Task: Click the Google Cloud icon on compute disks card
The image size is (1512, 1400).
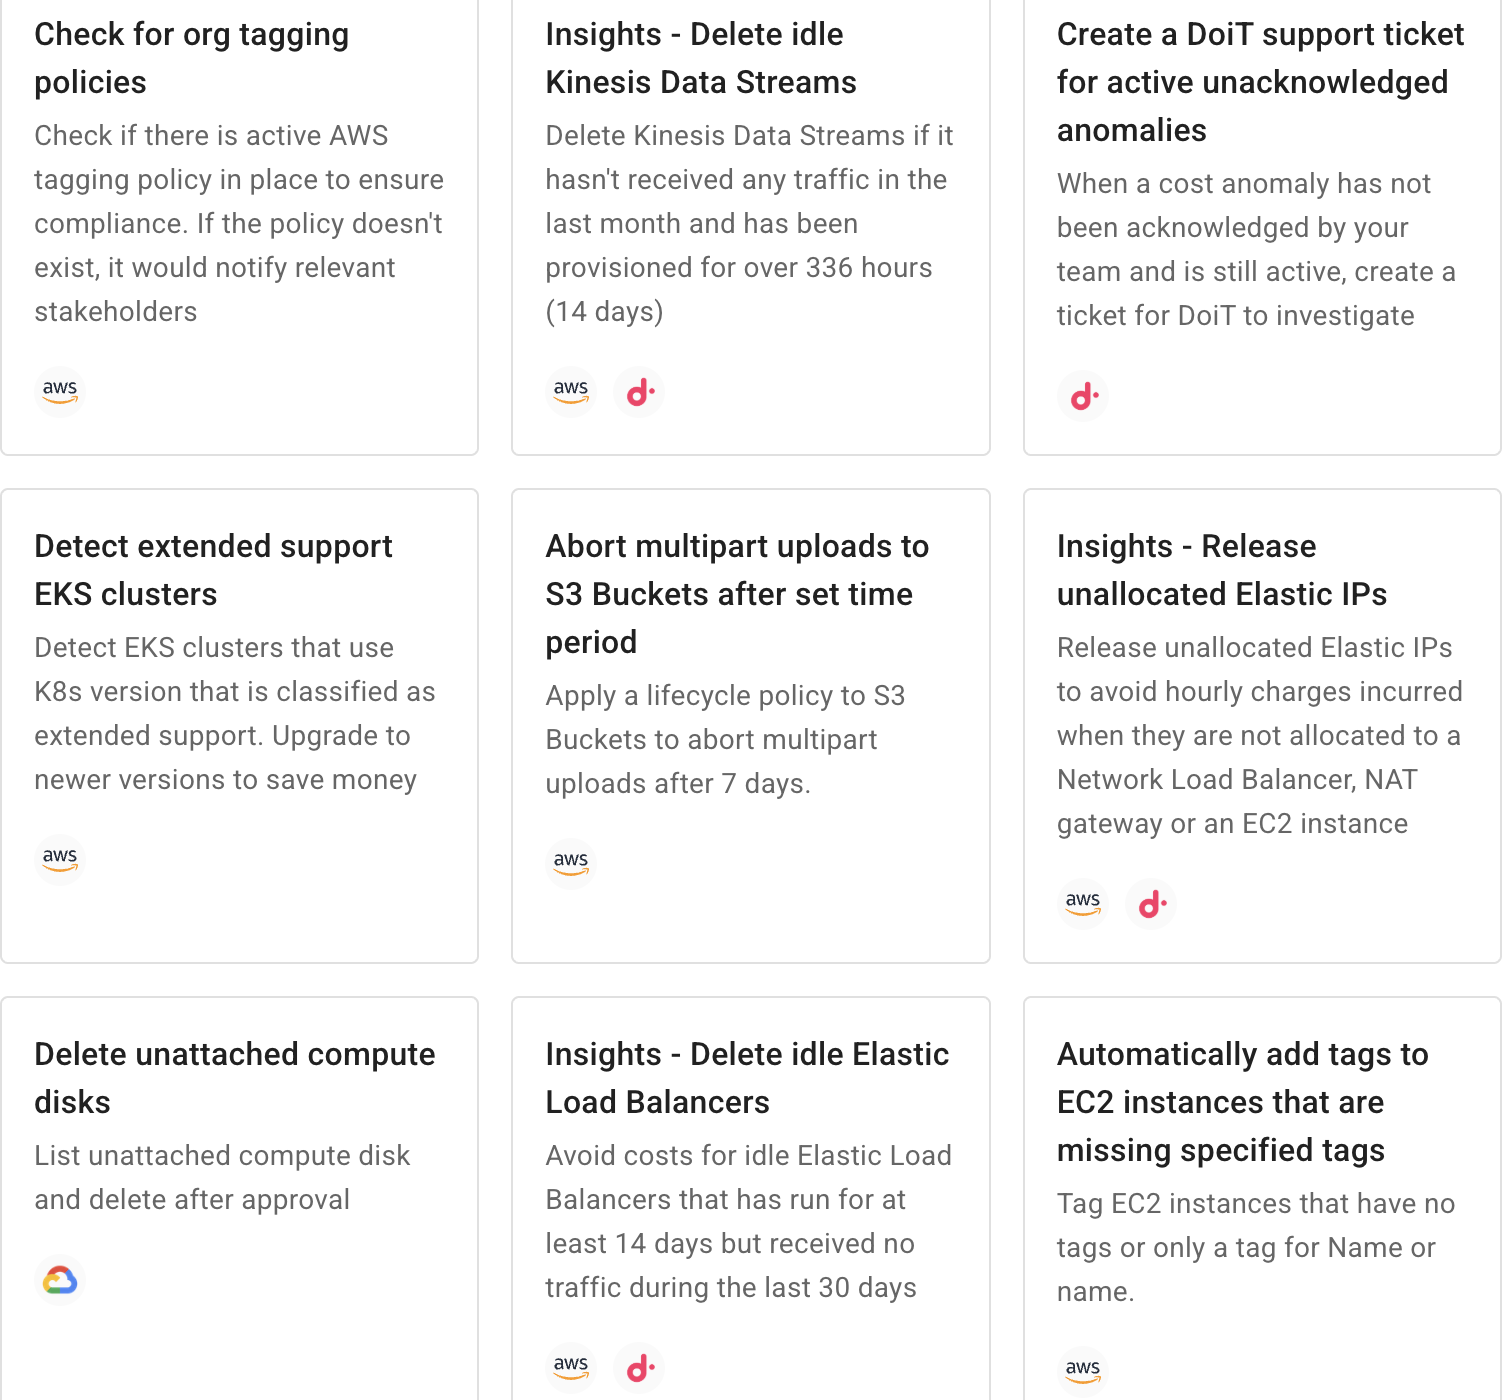Action: [x=60, y=1280]
